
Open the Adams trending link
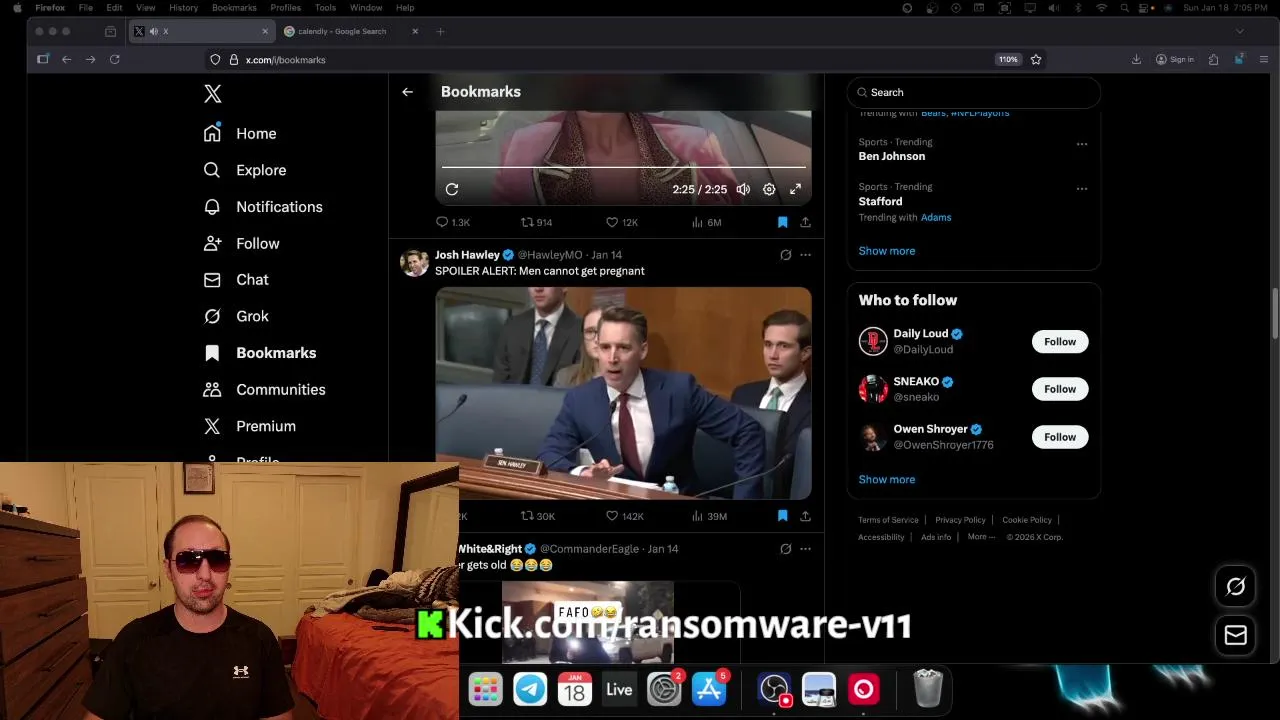pyautogui.click(x=936, y=217)
